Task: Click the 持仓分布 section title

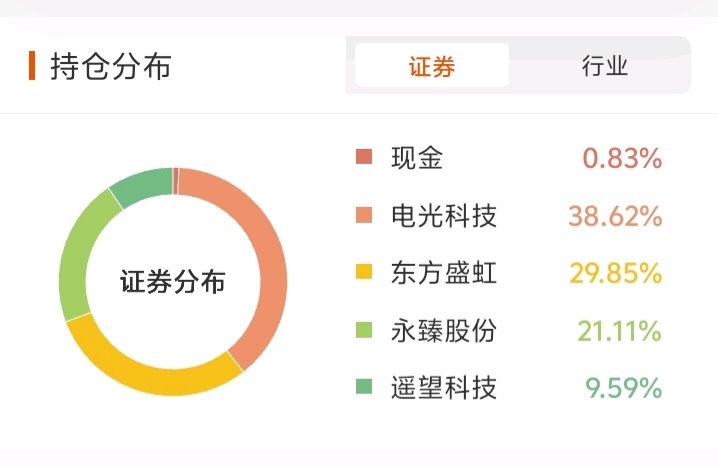Action: [111, 67]
